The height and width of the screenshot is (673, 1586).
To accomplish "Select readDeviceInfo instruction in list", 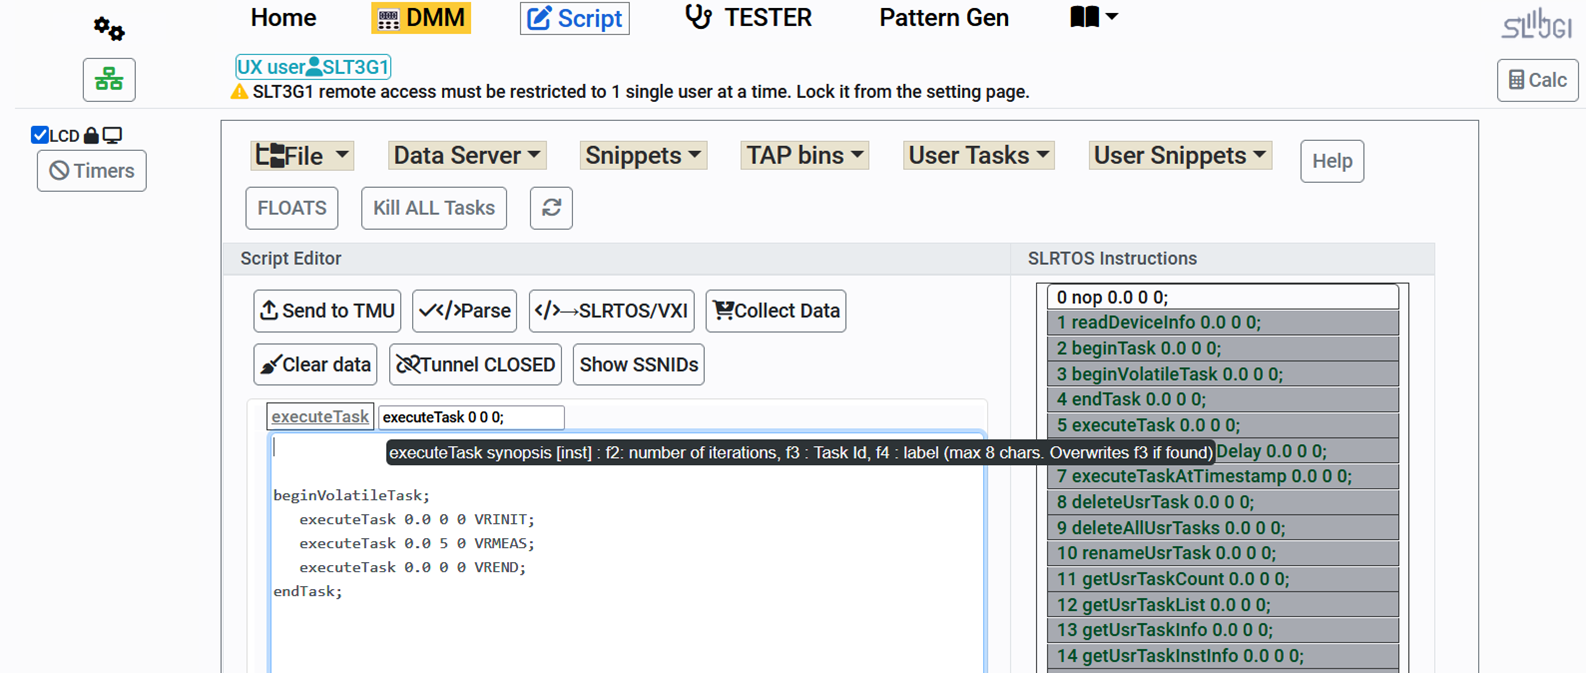I will (1222, 323).
